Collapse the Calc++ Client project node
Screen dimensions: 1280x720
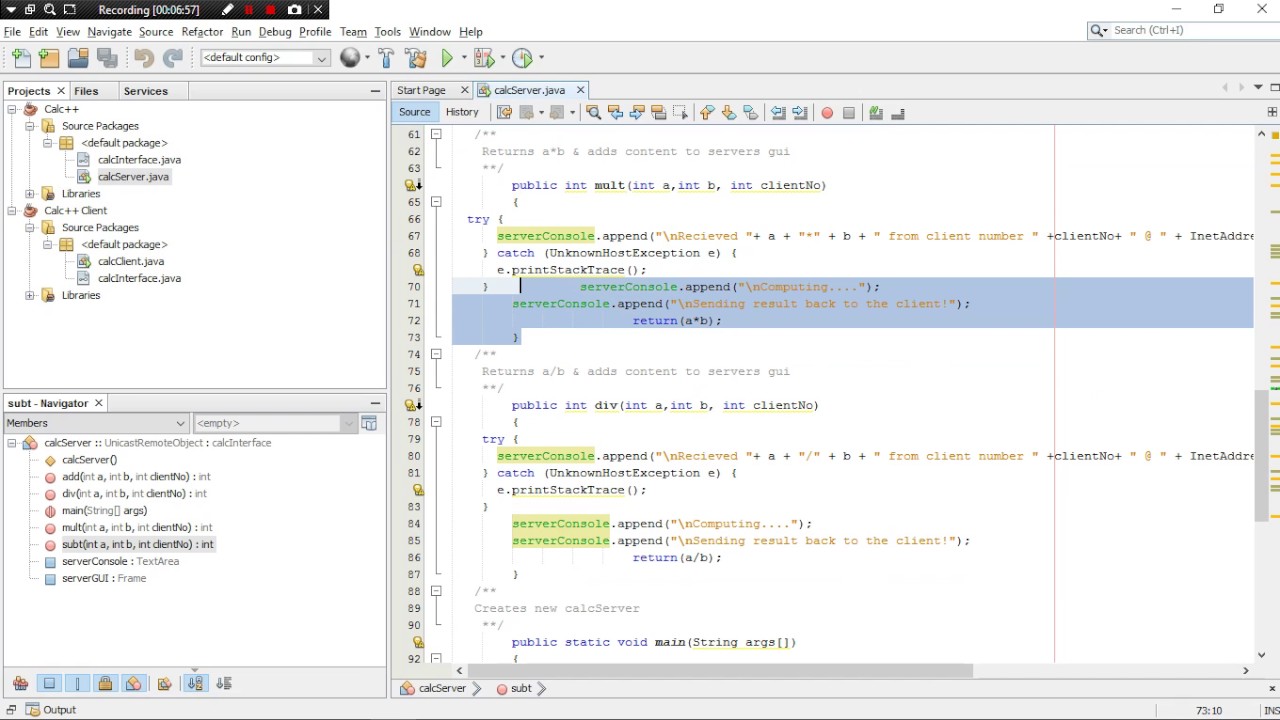12,211
